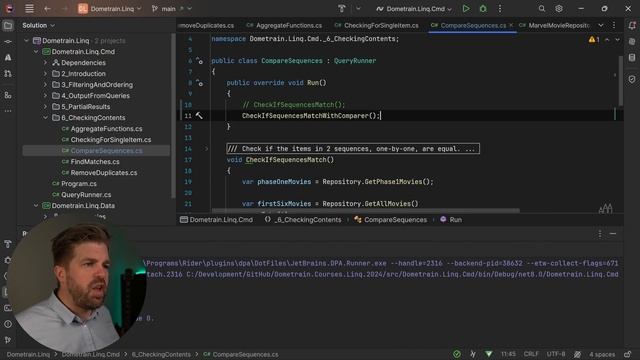Close the CompareSequences.cs tab
This screenshot has height=360, width=640.
pos(511,25)
